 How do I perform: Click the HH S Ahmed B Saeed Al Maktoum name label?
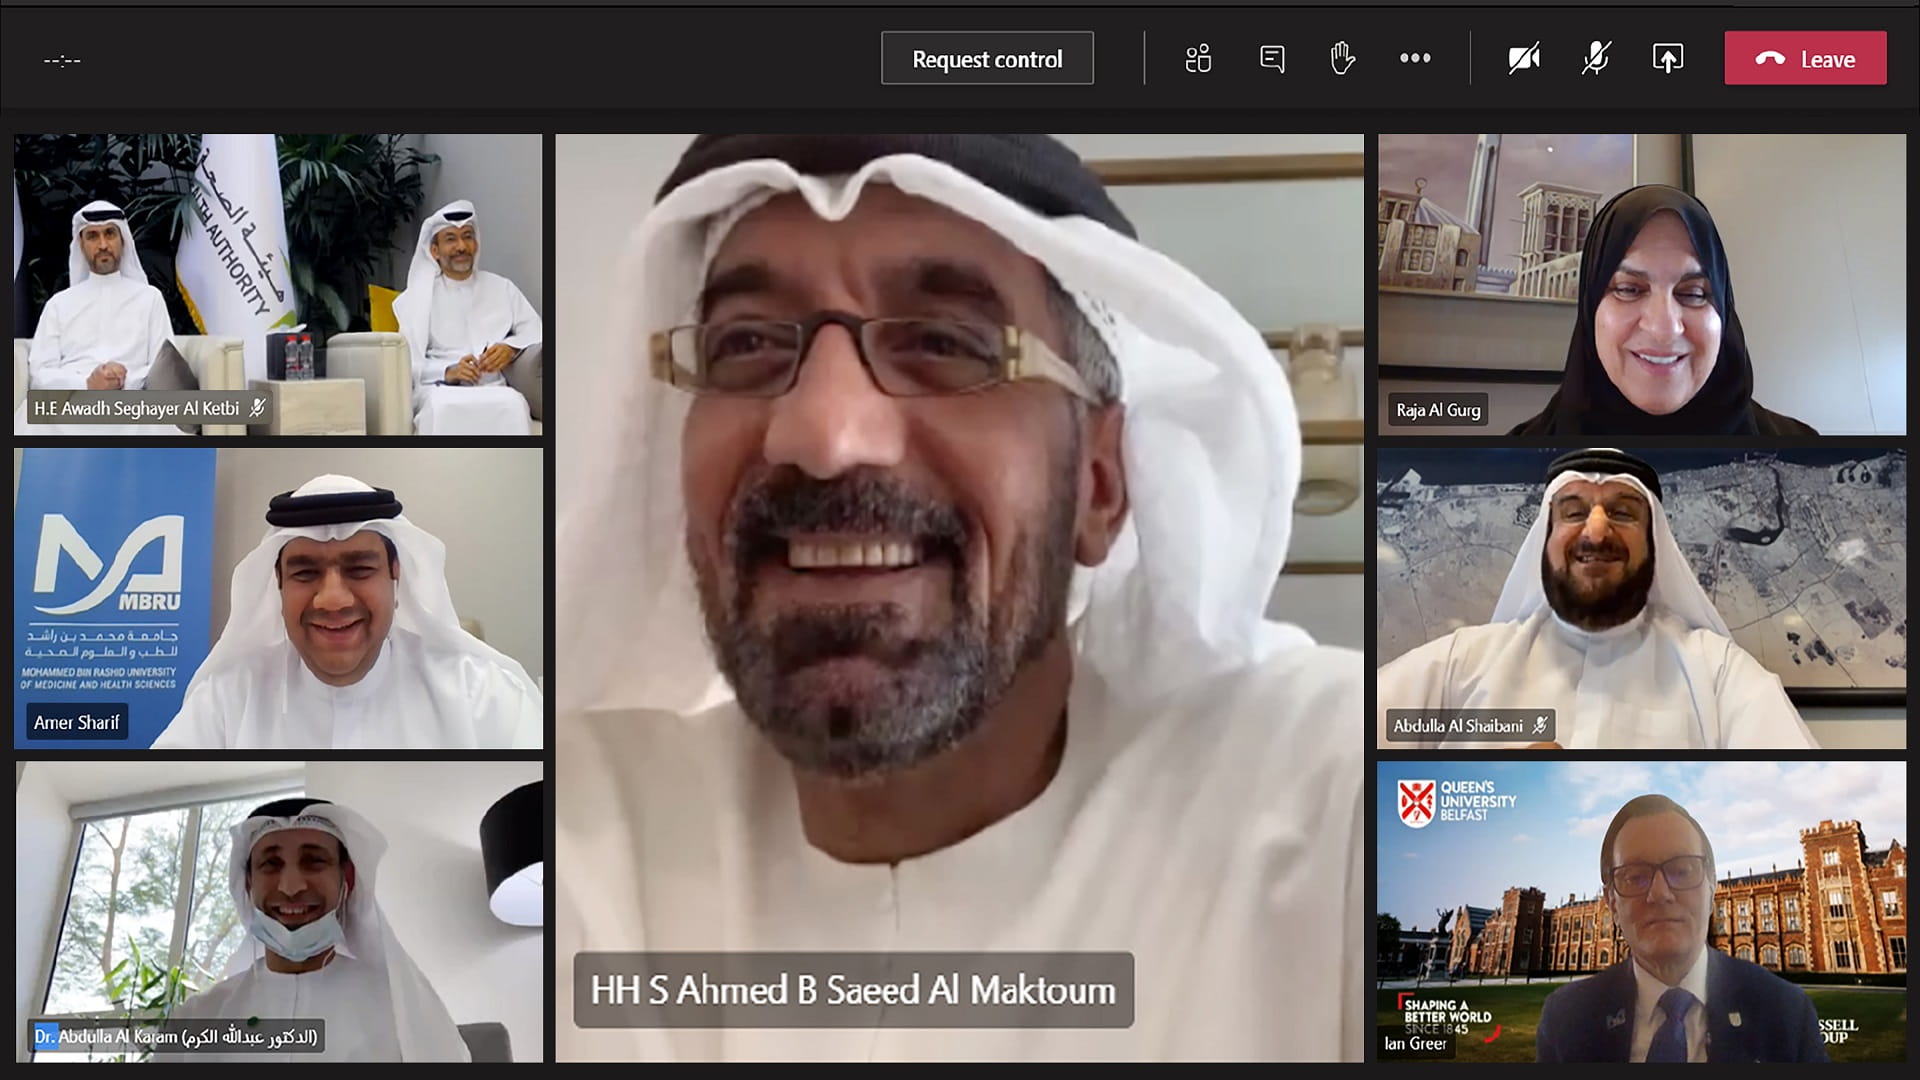853,990
